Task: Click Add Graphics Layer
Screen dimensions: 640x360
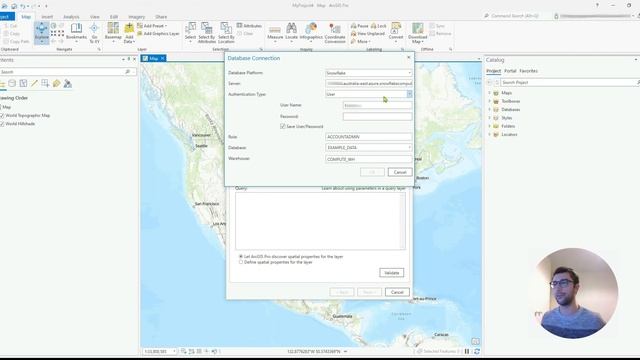Action: 158,33
